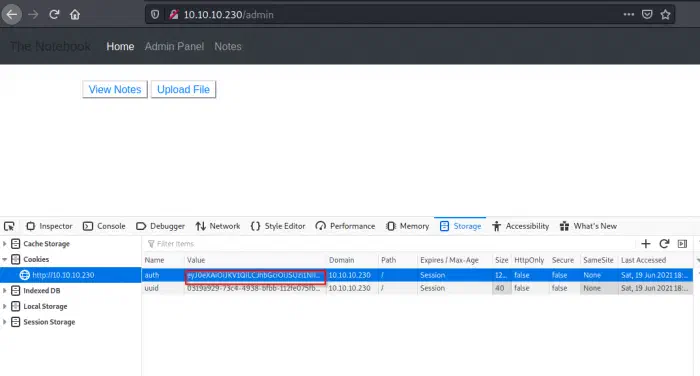The width and height of the screenshot is (700, 376).
Task: Sort by the Domain column header
Action: point(352,260)
